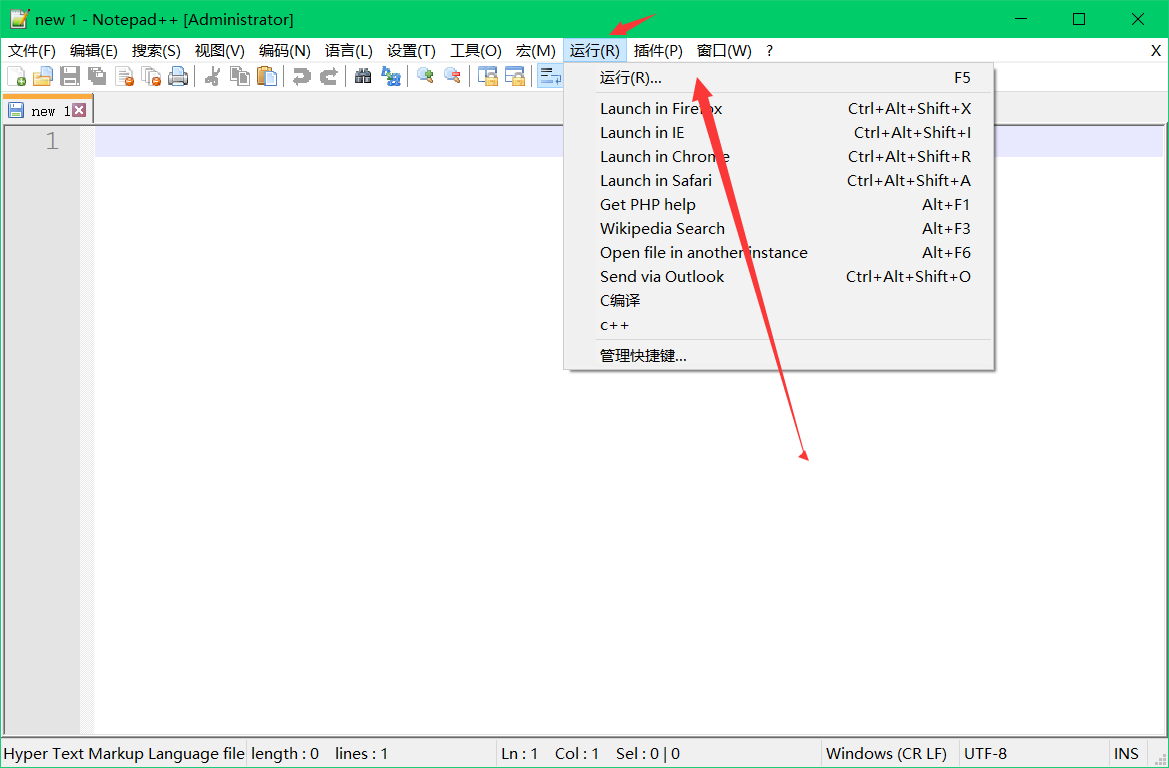This screenshot has width=1169, height=768.
Task: Open the 语言(L) menu
Action: [347, 50]
